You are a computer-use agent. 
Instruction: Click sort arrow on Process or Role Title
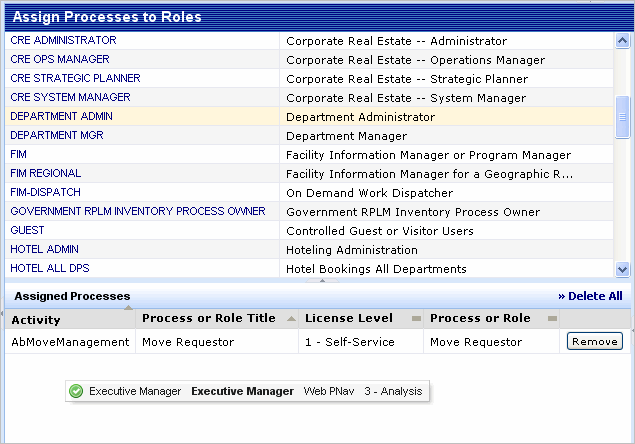tap(291, 318)
